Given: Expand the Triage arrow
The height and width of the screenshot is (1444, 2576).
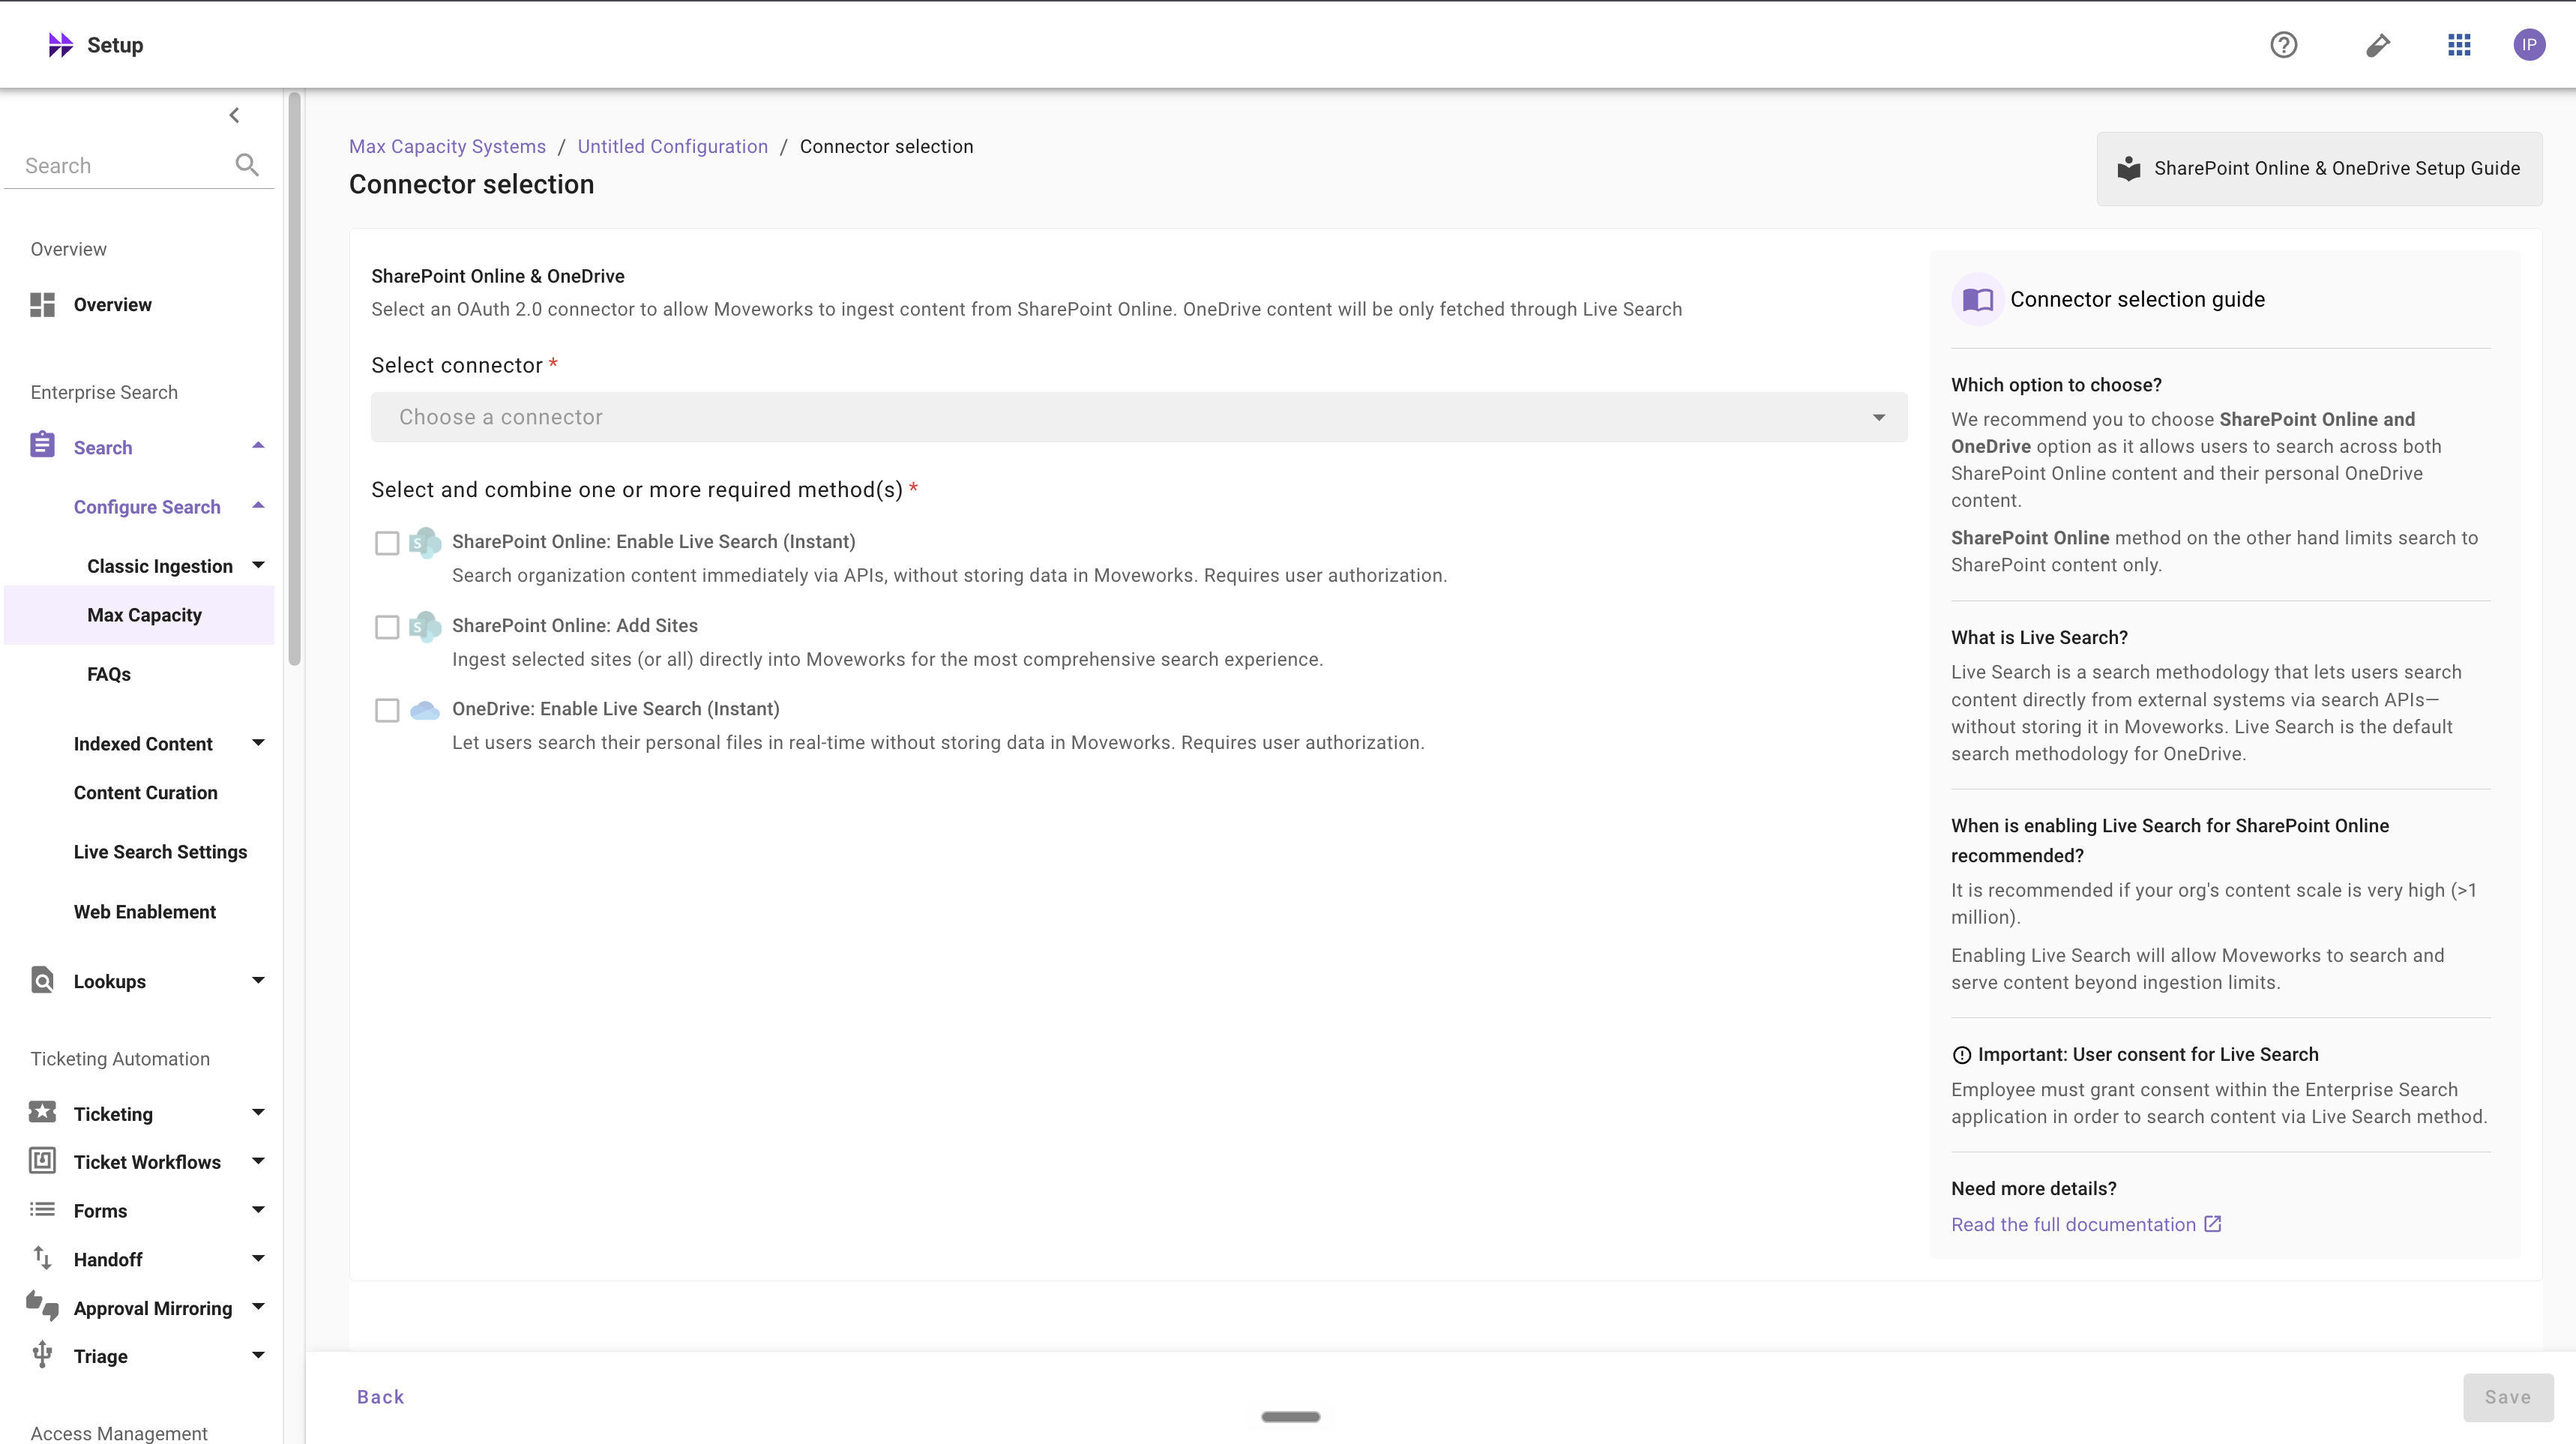Looking at the screenshot, I should tap(258, 1356).
